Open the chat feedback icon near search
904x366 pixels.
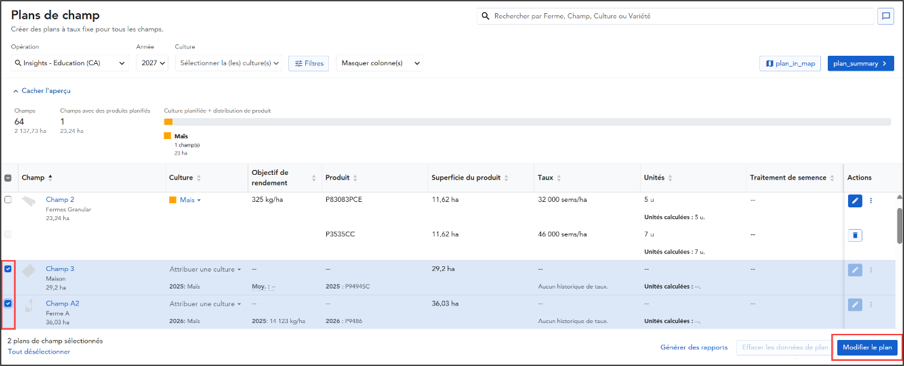(x=884, y=17)
